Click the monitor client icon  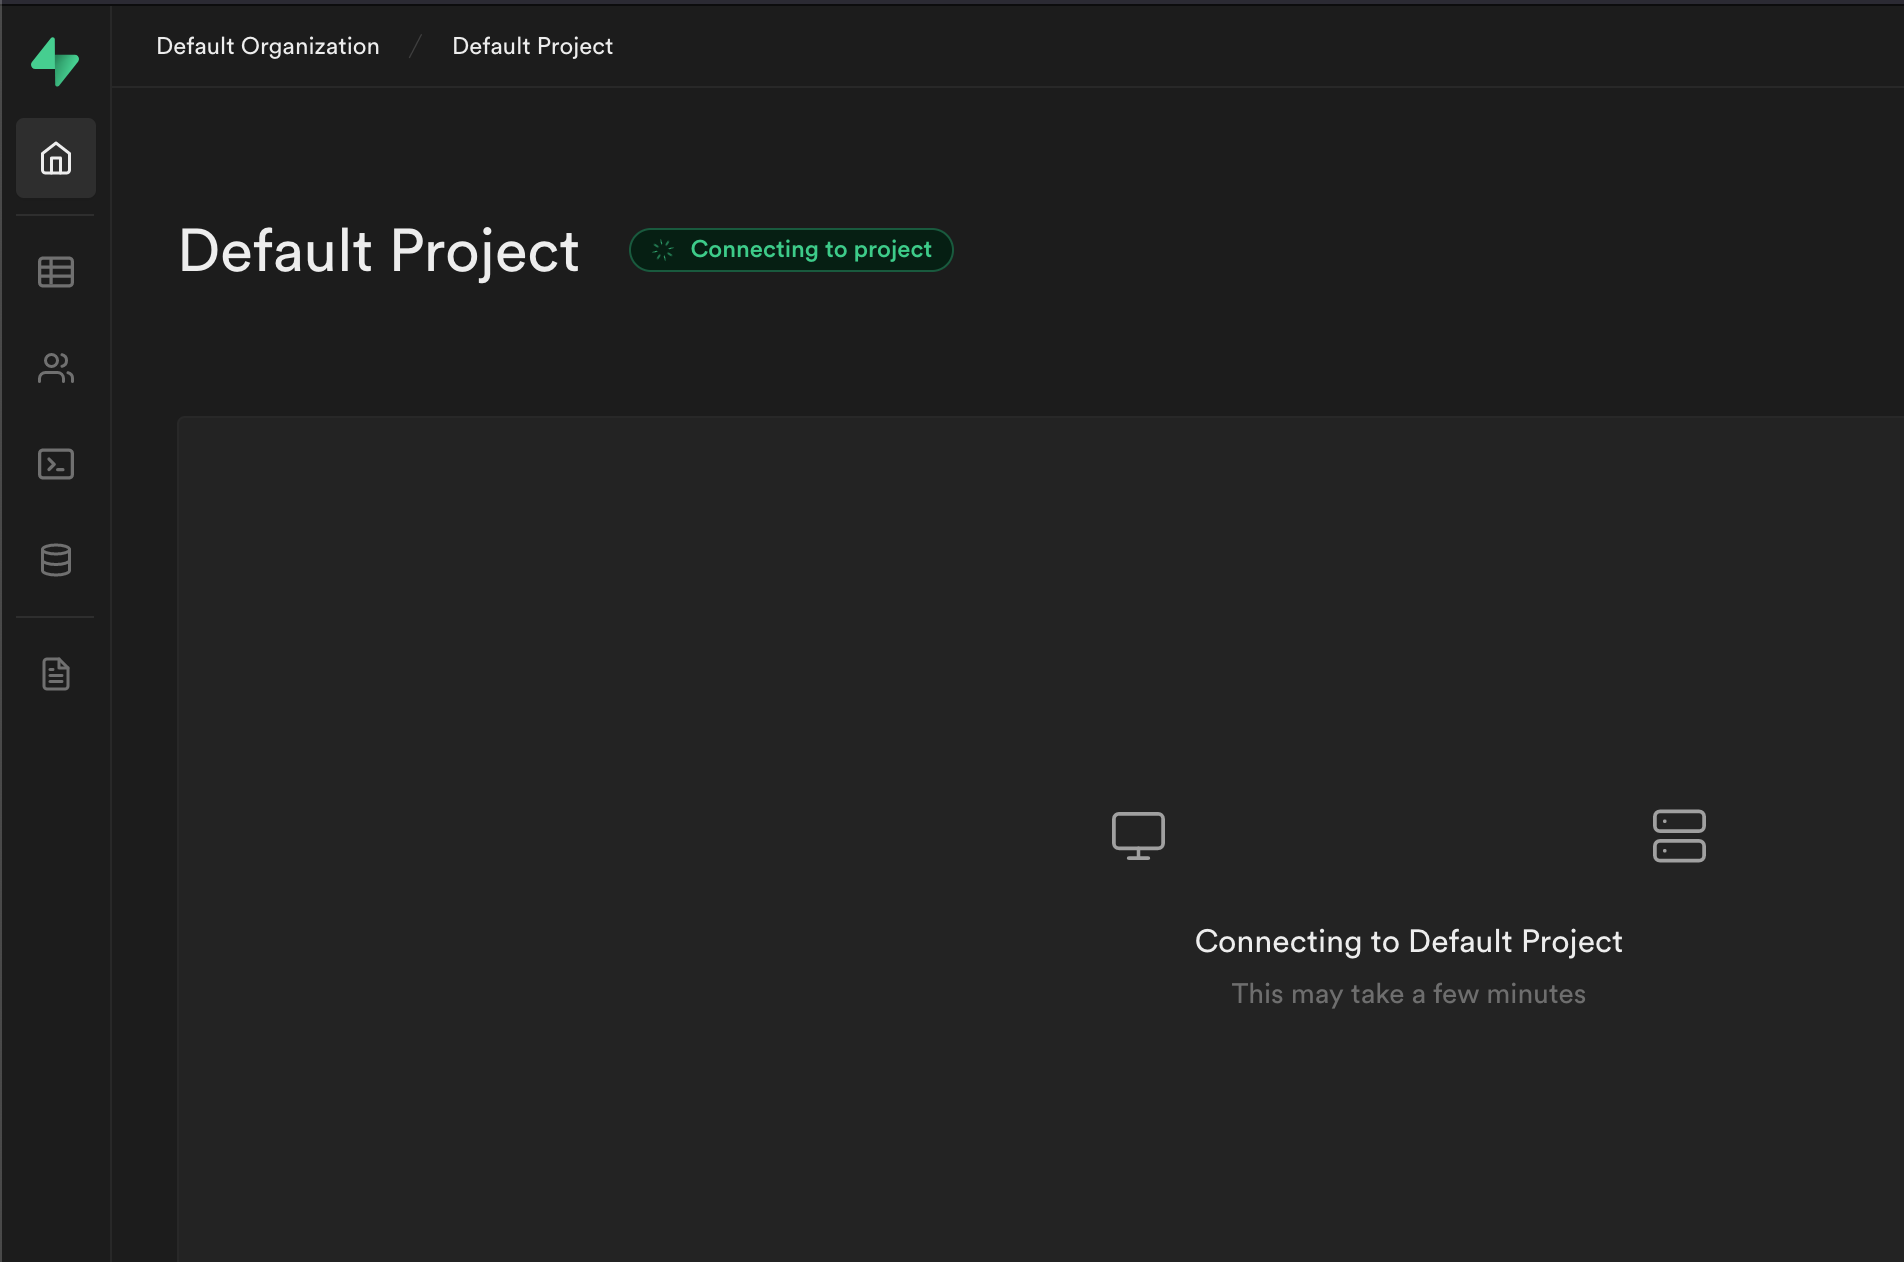pos(1138,836)
